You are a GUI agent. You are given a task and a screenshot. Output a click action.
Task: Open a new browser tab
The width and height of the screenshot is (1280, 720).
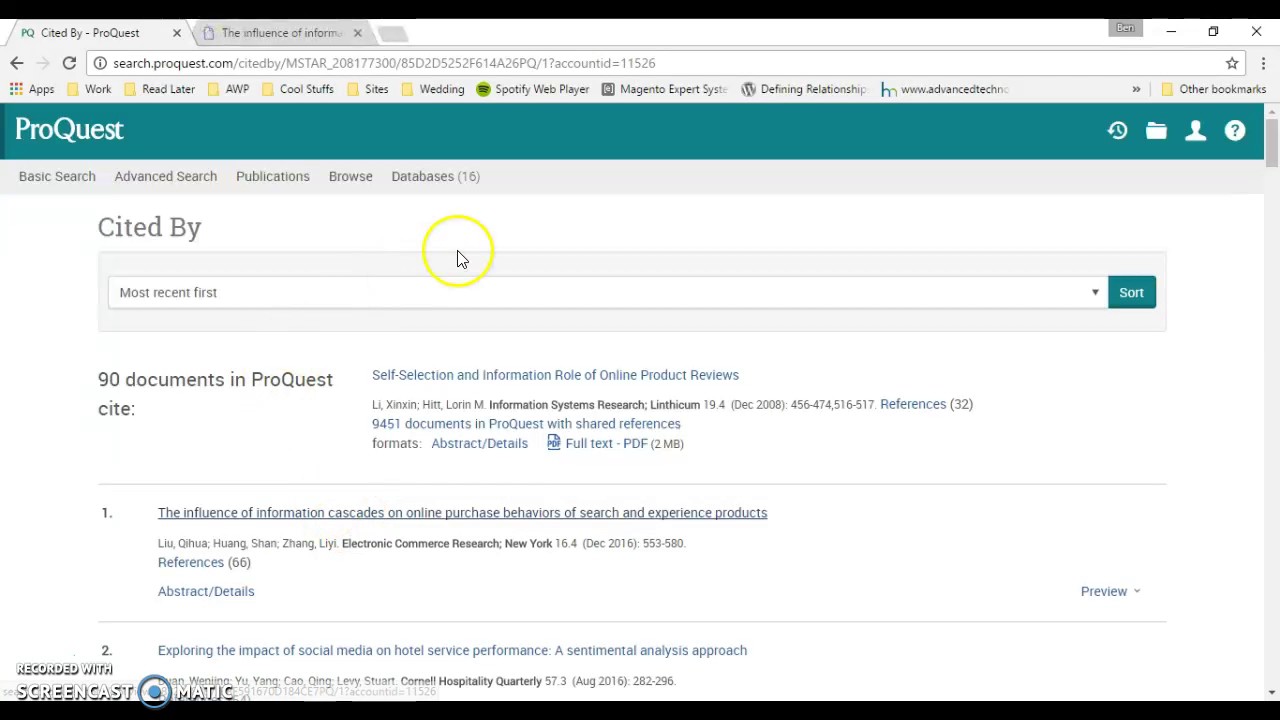(x=392, y=34)
